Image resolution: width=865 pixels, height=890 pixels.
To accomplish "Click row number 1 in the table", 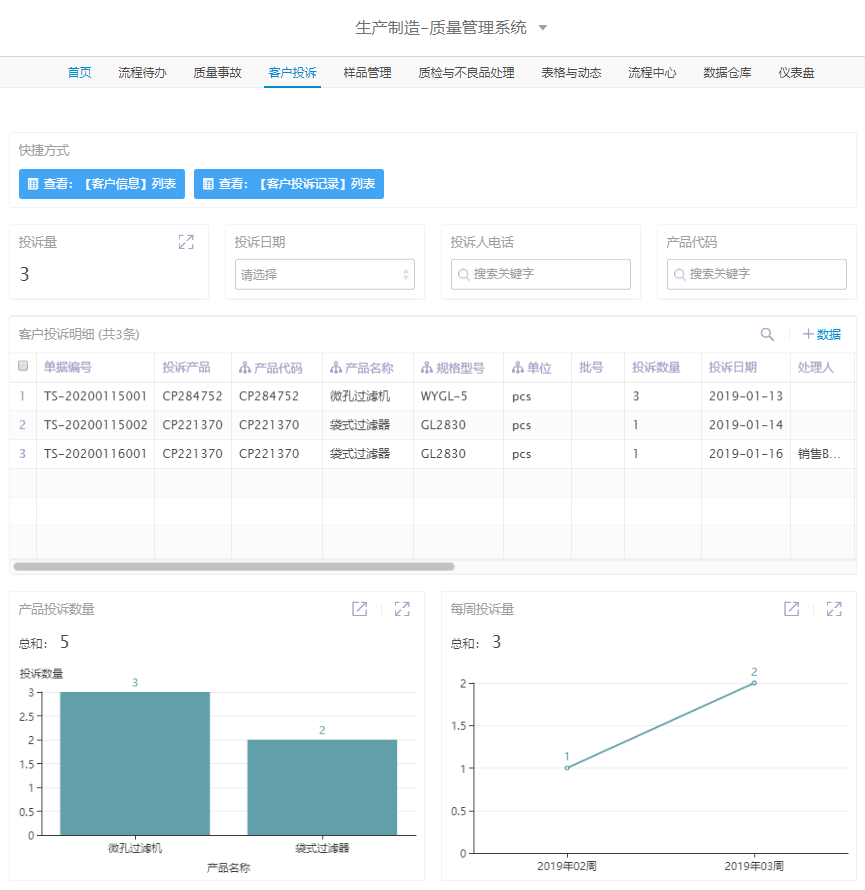I will pyautogui.click(x=22, y=396).
